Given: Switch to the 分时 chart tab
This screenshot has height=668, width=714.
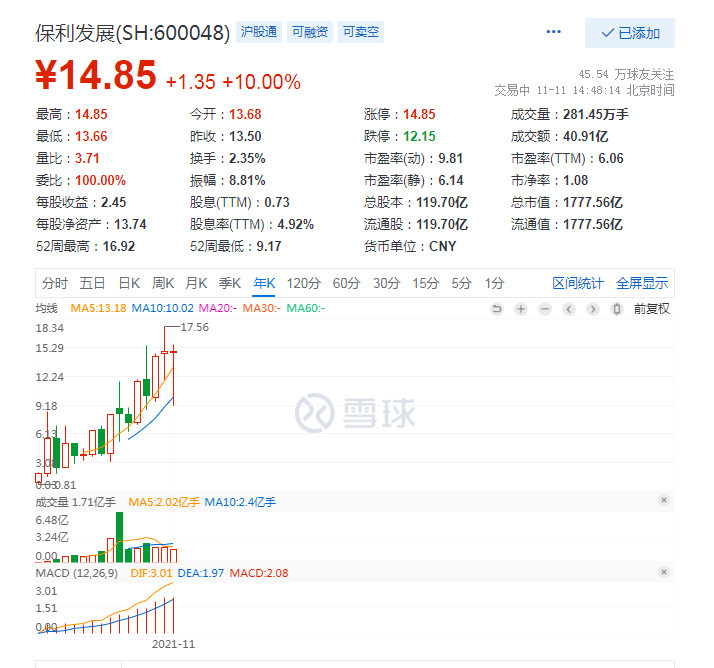Looking at the screenshot, I should [x=55, y=283].
